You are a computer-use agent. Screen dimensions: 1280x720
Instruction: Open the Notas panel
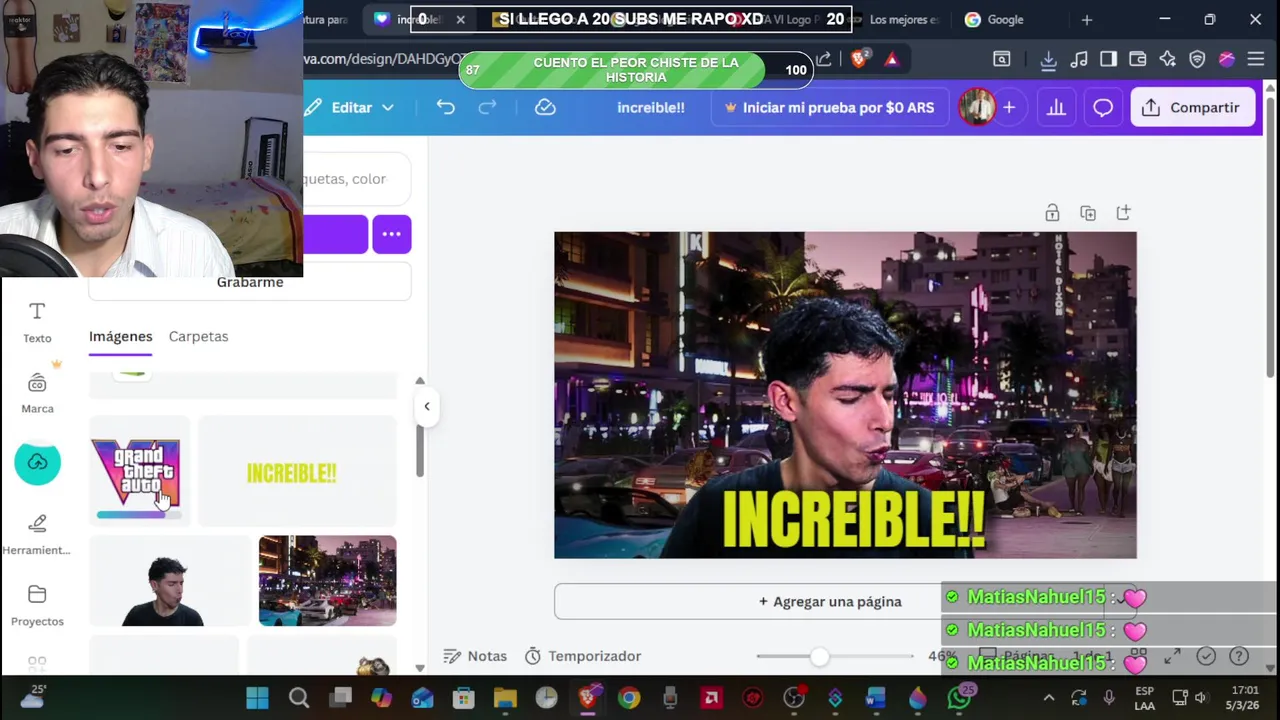coord(475,656)
